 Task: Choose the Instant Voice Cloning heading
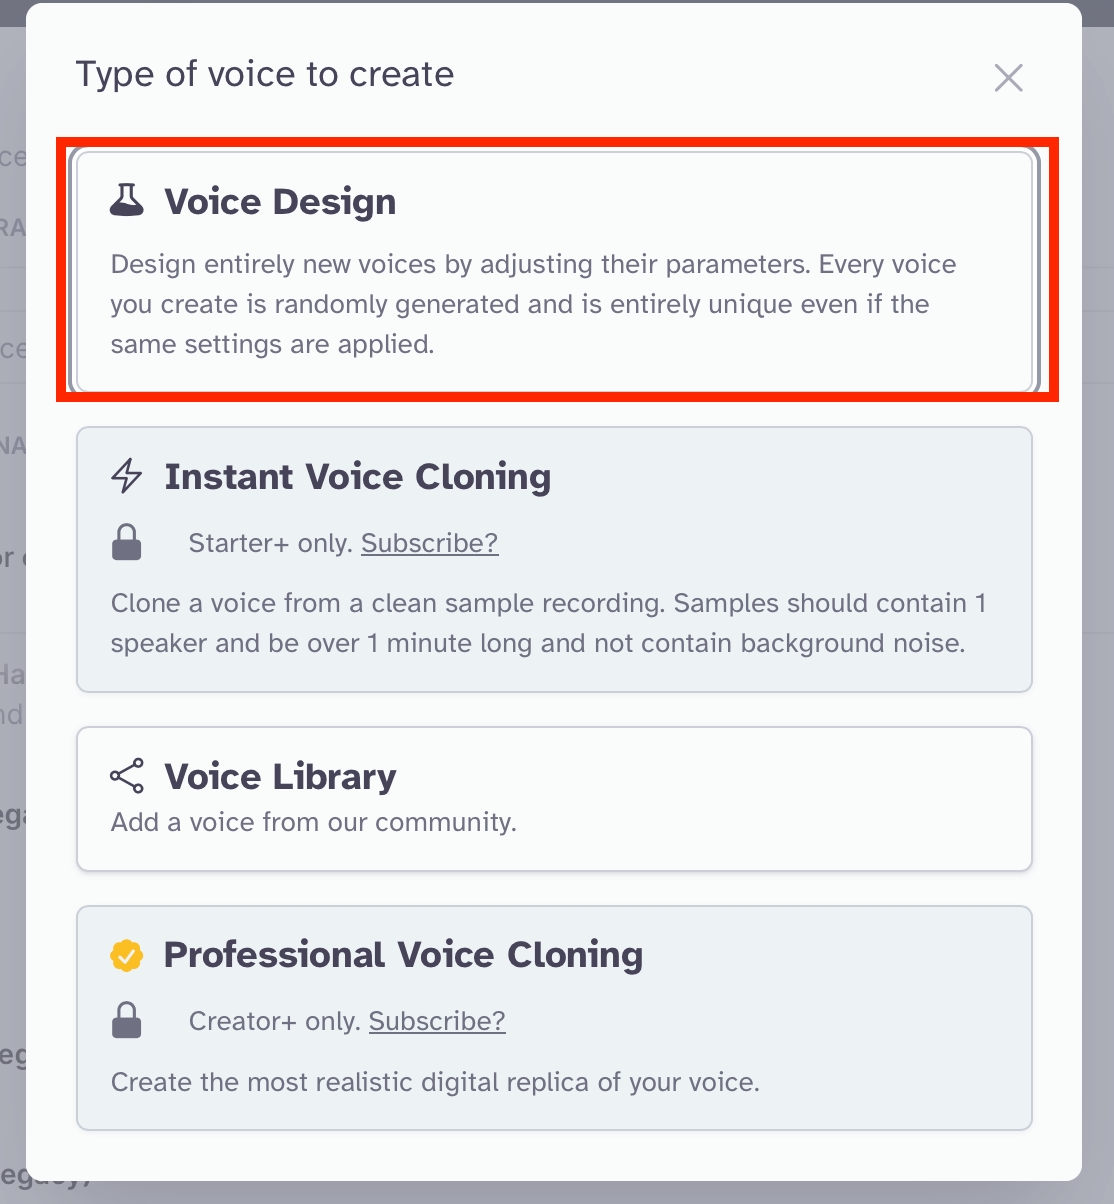coord(357,477)
